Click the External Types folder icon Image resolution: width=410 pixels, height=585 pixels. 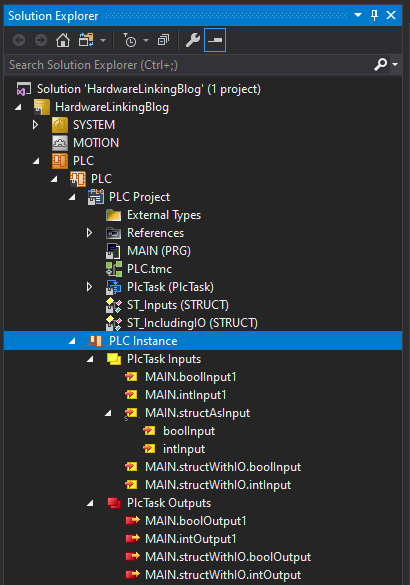point(113,215)
